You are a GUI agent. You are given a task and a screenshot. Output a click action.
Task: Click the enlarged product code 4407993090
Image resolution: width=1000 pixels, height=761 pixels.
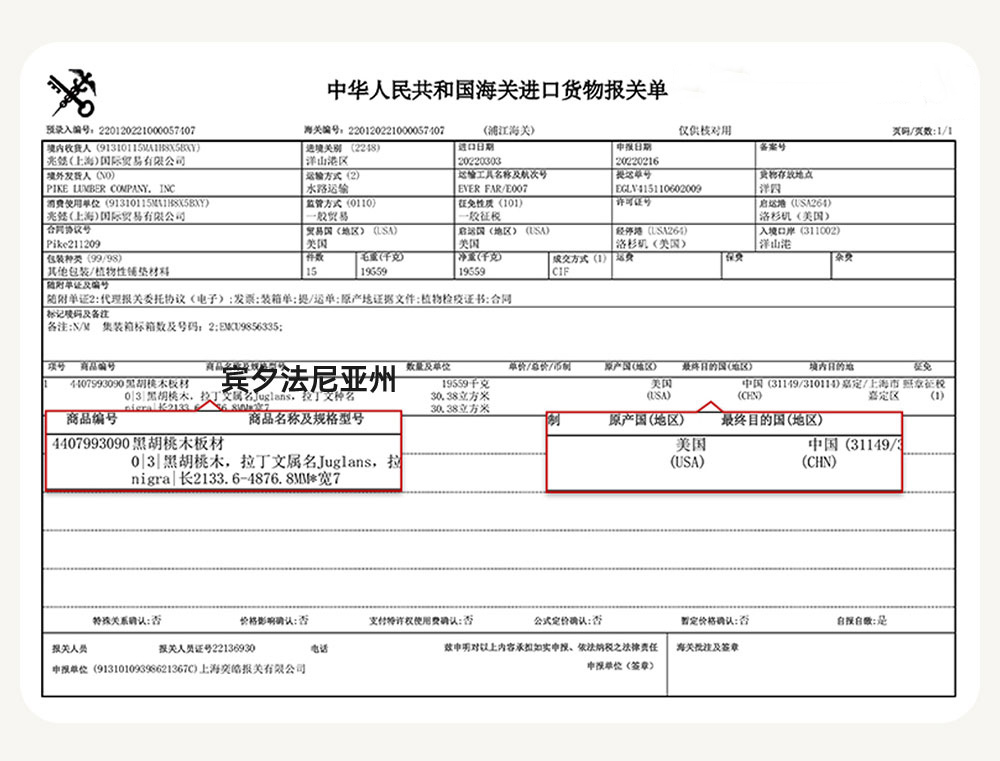pyautogui.click(x=90, y=444)
